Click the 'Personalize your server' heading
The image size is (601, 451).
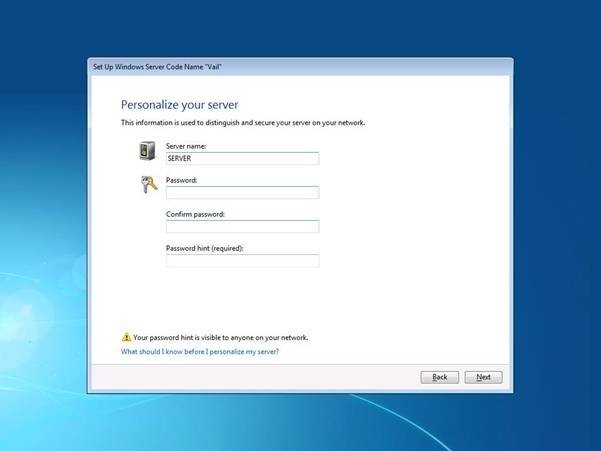[x=179, y=105]
